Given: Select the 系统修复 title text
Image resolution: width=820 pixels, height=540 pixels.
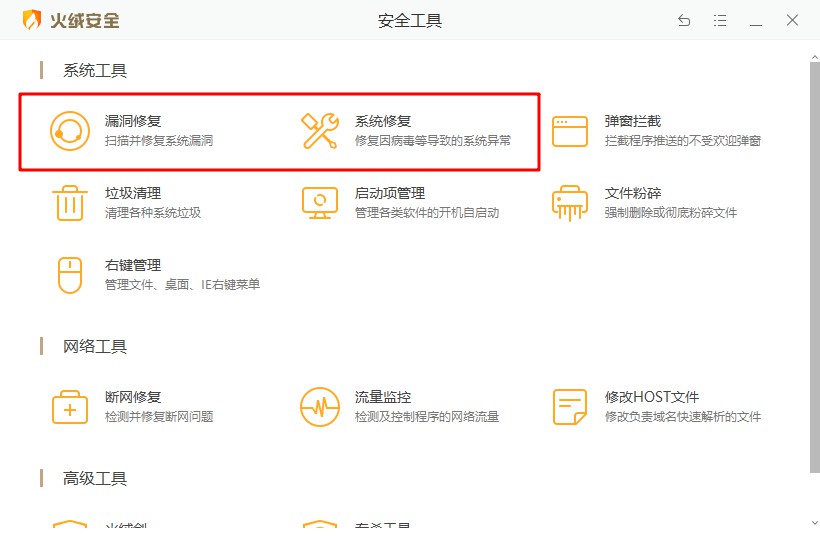Looking at the screenshot, I should click(x=383, y=121).
